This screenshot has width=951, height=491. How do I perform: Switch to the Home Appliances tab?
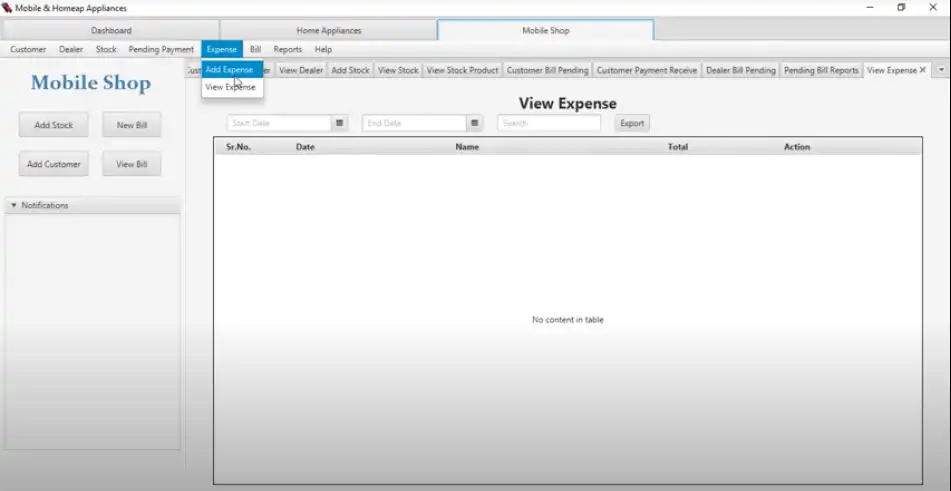click(328, 30)
